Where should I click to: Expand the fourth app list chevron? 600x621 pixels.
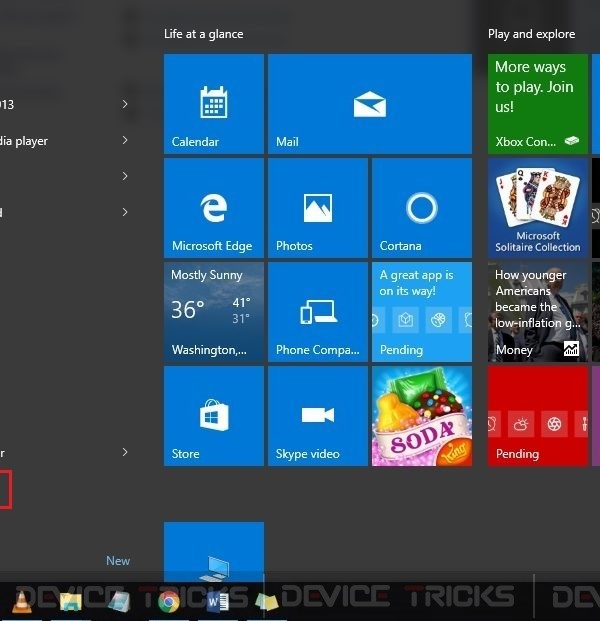[125, 212]
